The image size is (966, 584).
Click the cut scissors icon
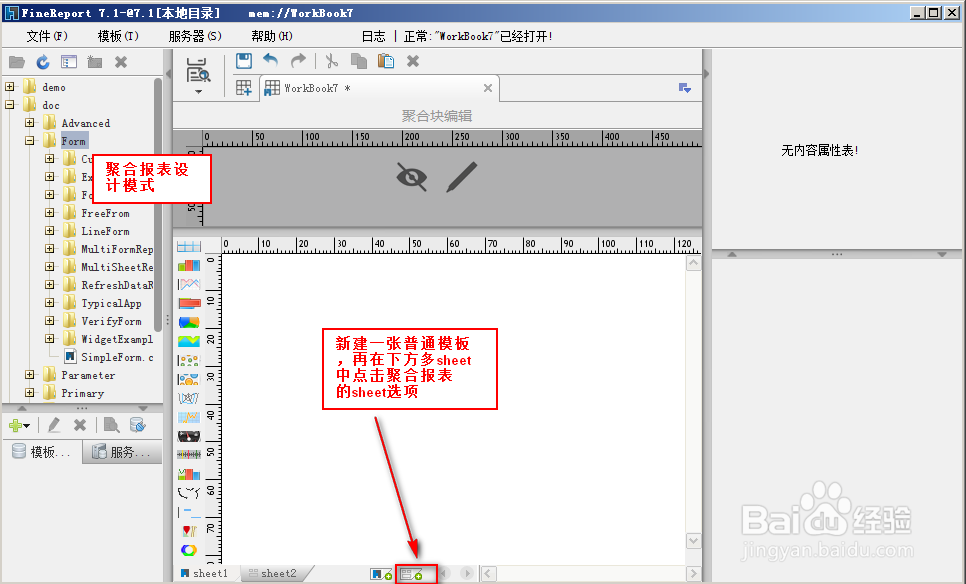click(x=331, y=60)
